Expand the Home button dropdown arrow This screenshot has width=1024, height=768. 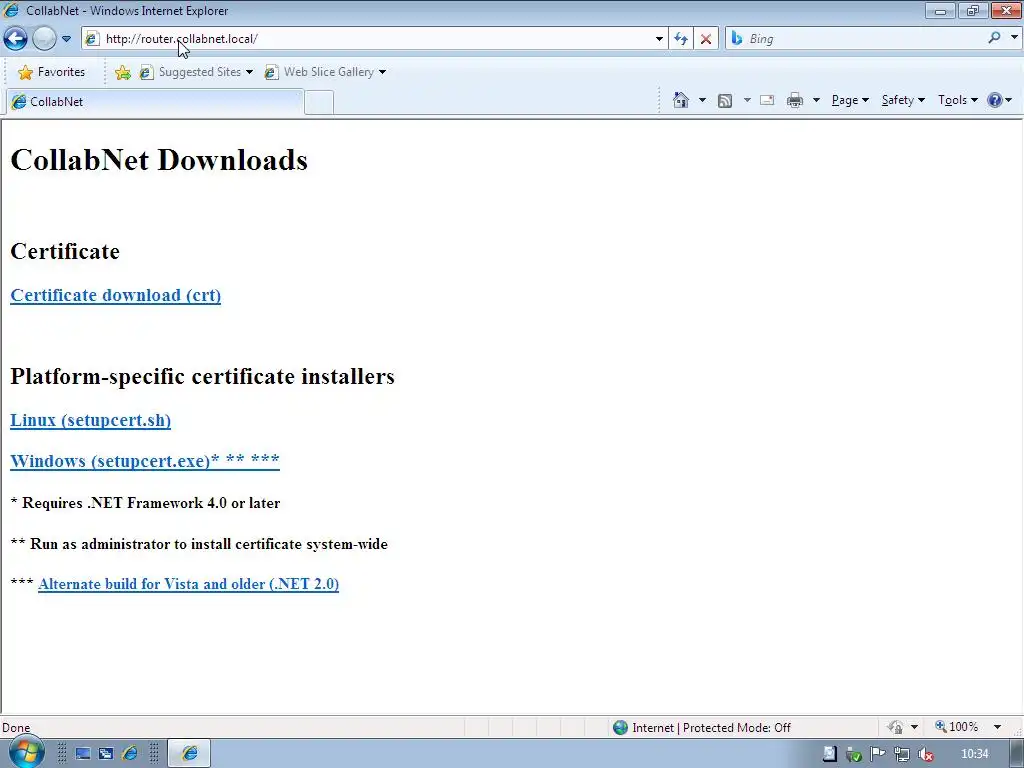[702, 100]
